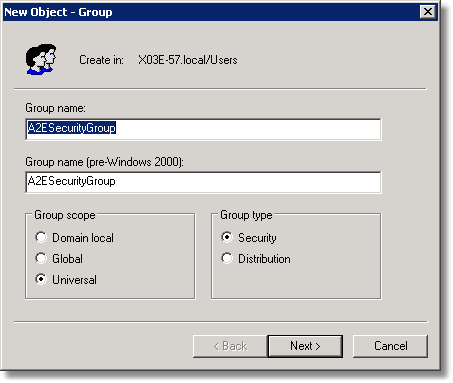
Task: Click the 'Group scope' heading
Action: 65,215
